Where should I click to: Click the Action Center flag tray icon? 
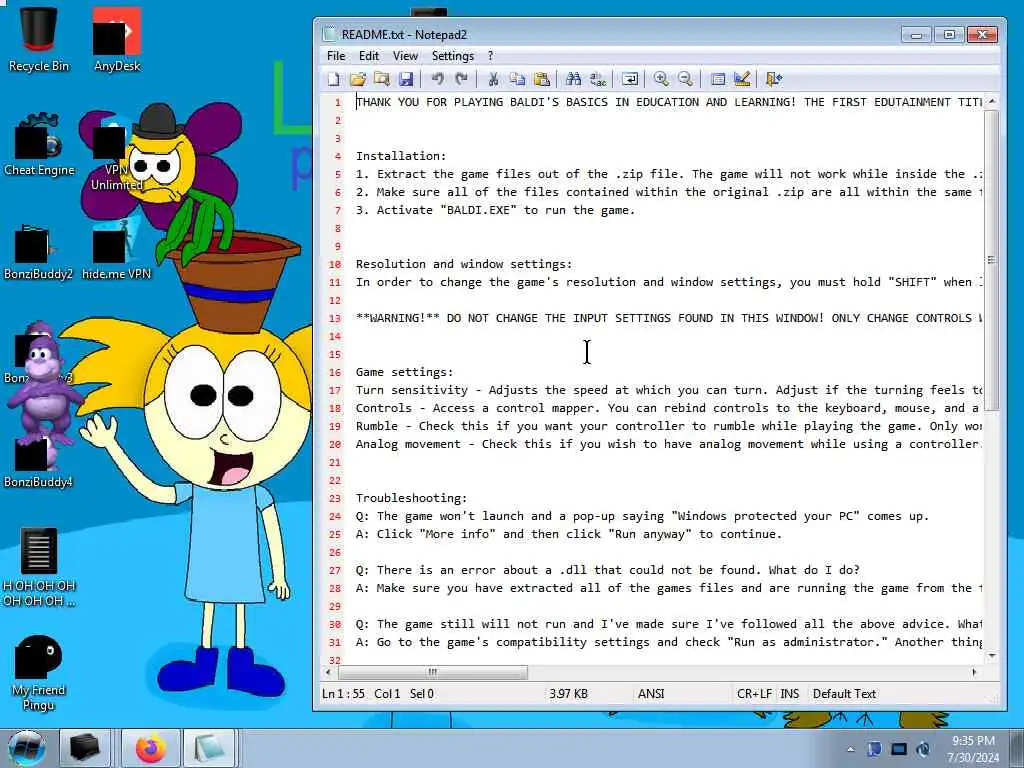click(874, 749)
